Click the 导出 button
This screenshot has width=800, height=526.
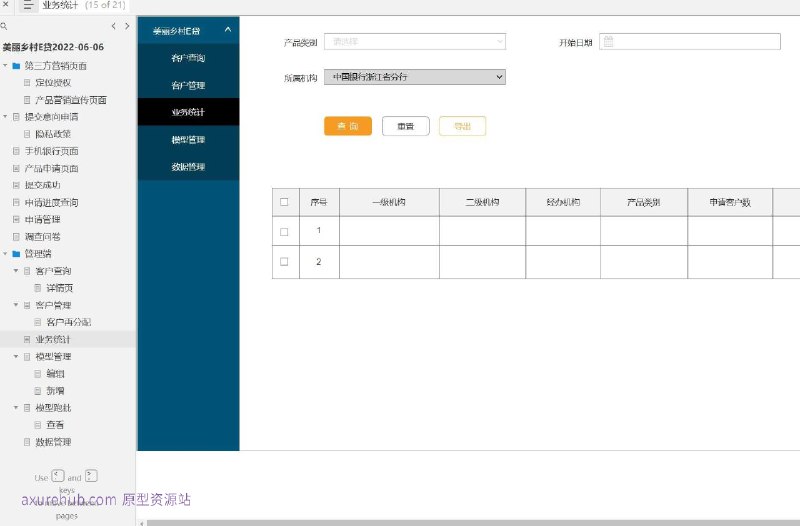pos(462,126)
